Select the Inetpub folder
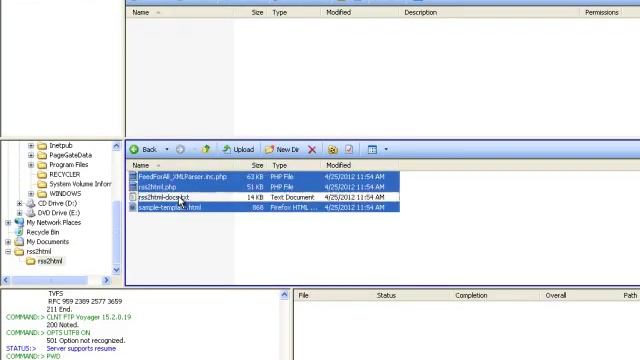The width and height of the screenshot is (640, 360). point(60,145)
